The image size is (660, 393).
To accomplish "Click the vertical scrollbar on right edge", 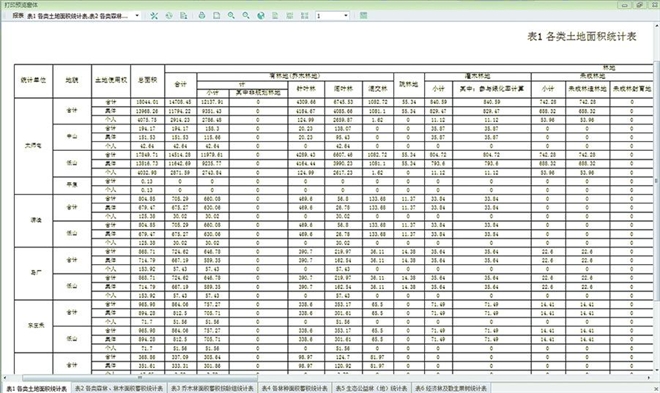I will point(656,181).
